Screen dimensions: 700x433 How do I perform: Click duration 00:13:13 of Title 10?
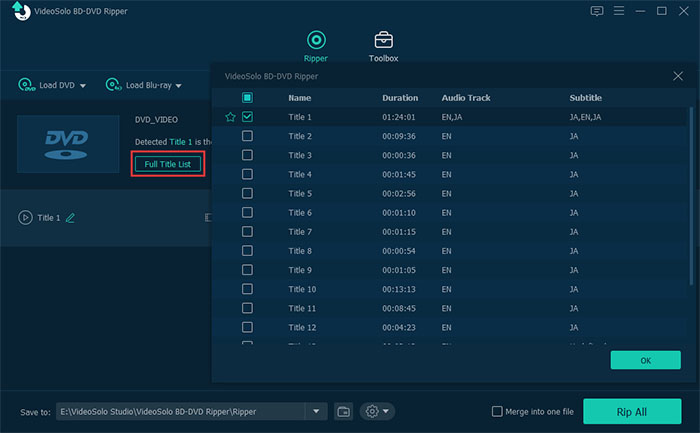399,289
